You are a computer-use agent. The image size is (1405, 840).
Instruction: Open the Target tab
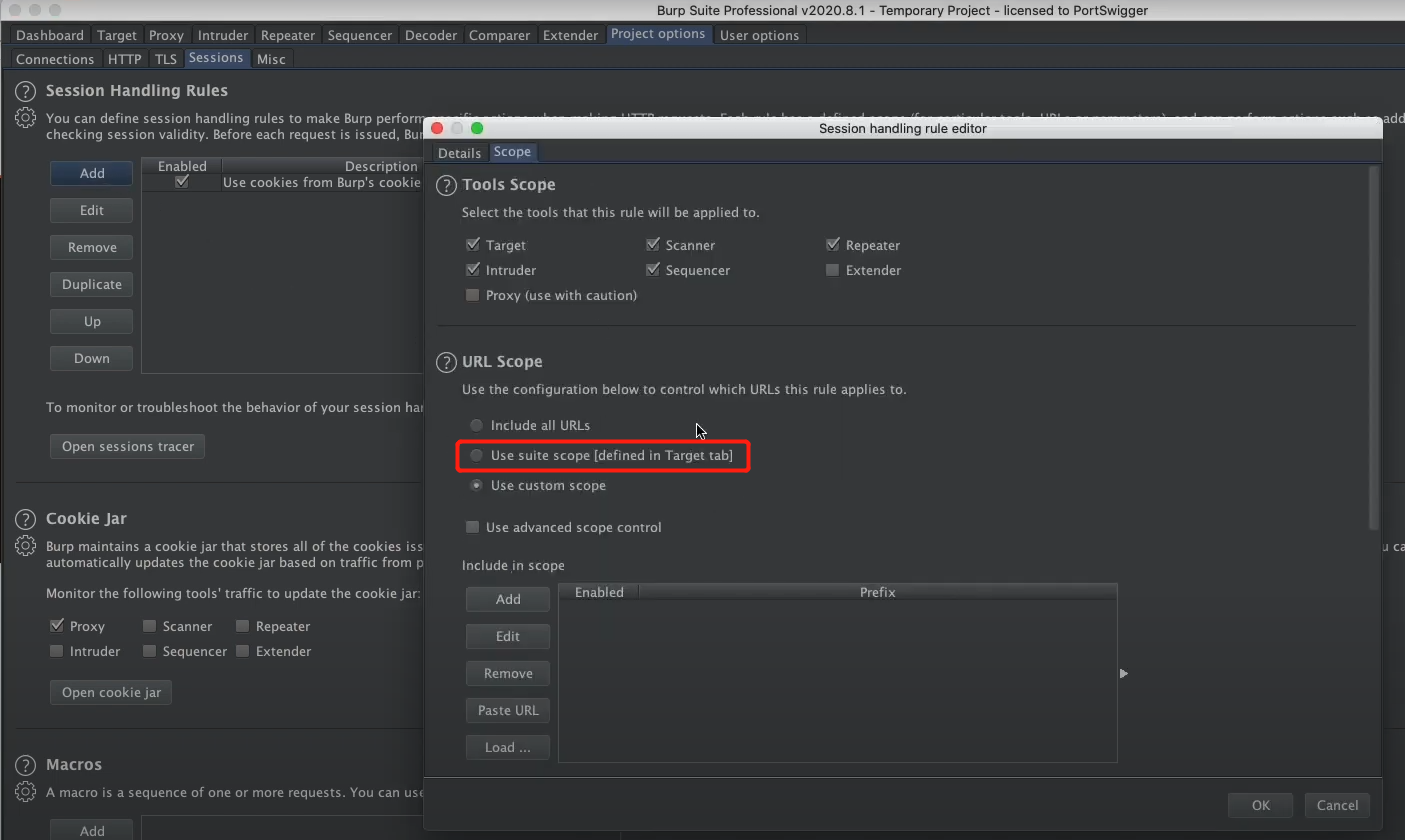117,35
